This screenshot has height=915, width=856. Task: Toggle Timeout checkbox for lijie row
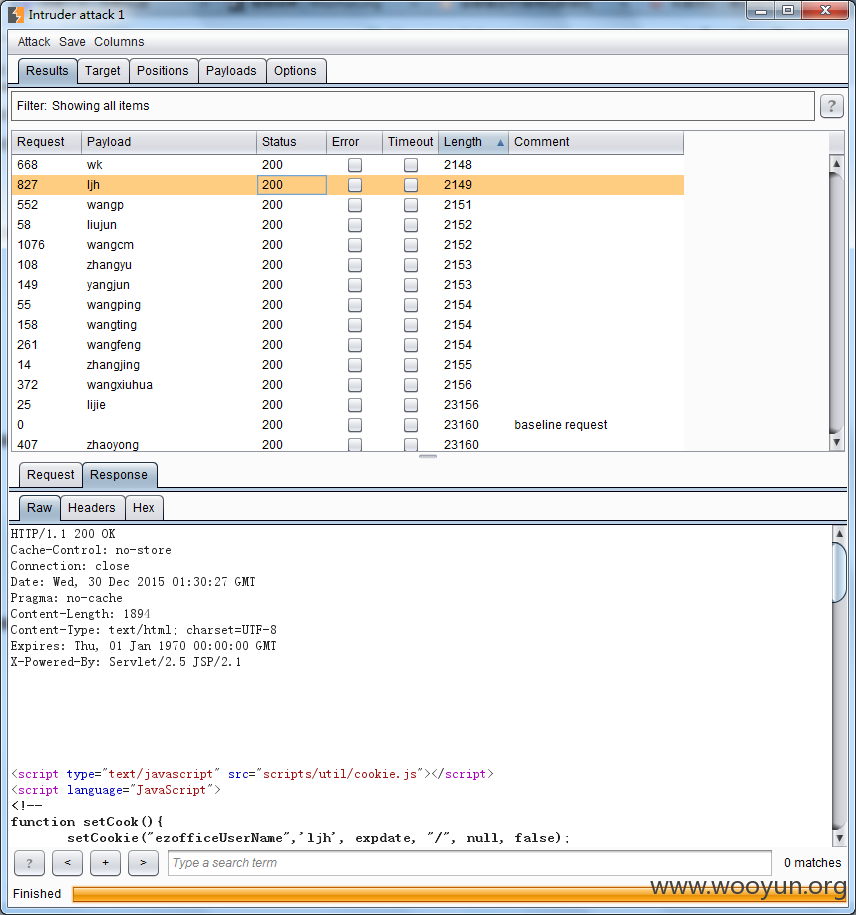pyautogui.click(x=411, y=405)
